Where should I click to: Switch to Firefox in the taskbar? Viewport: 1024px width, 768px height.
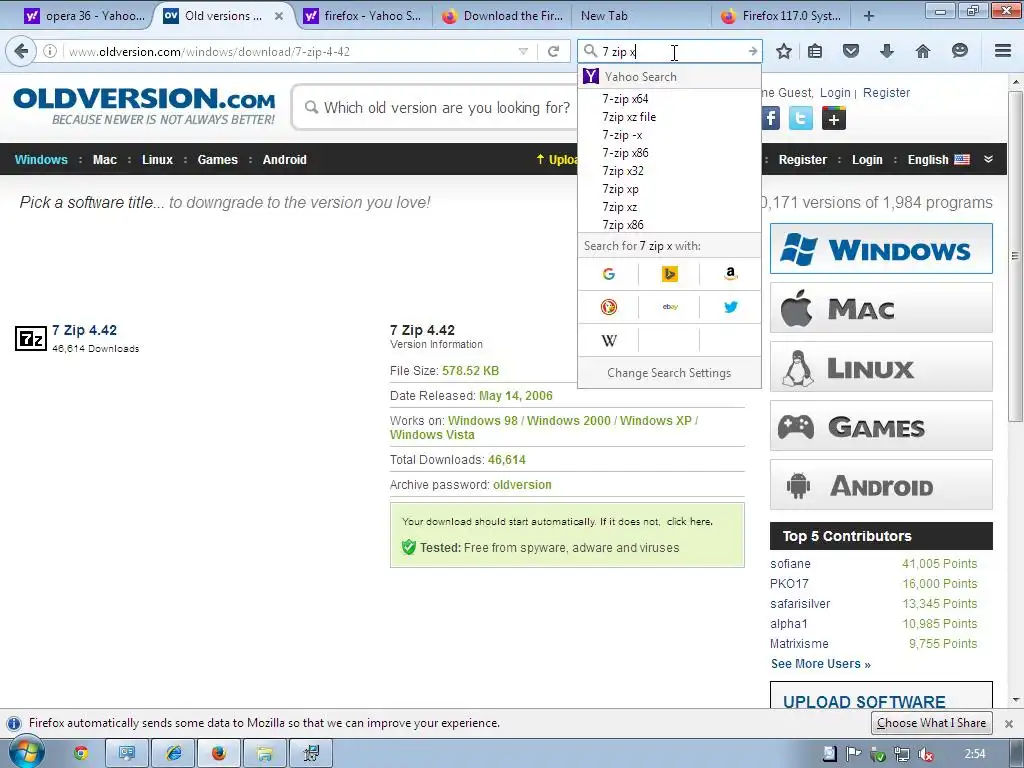tap(219, 753)
